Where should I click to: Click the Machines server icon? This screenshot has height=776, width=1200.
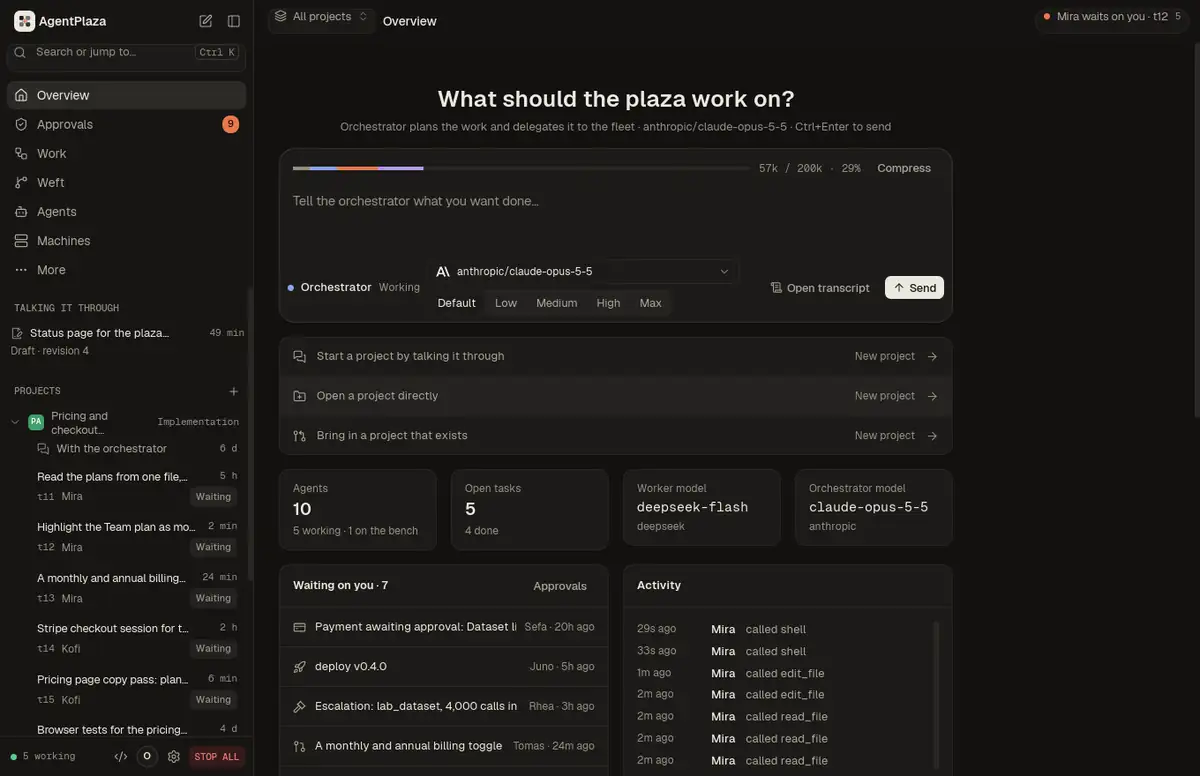tap(21, 240)
